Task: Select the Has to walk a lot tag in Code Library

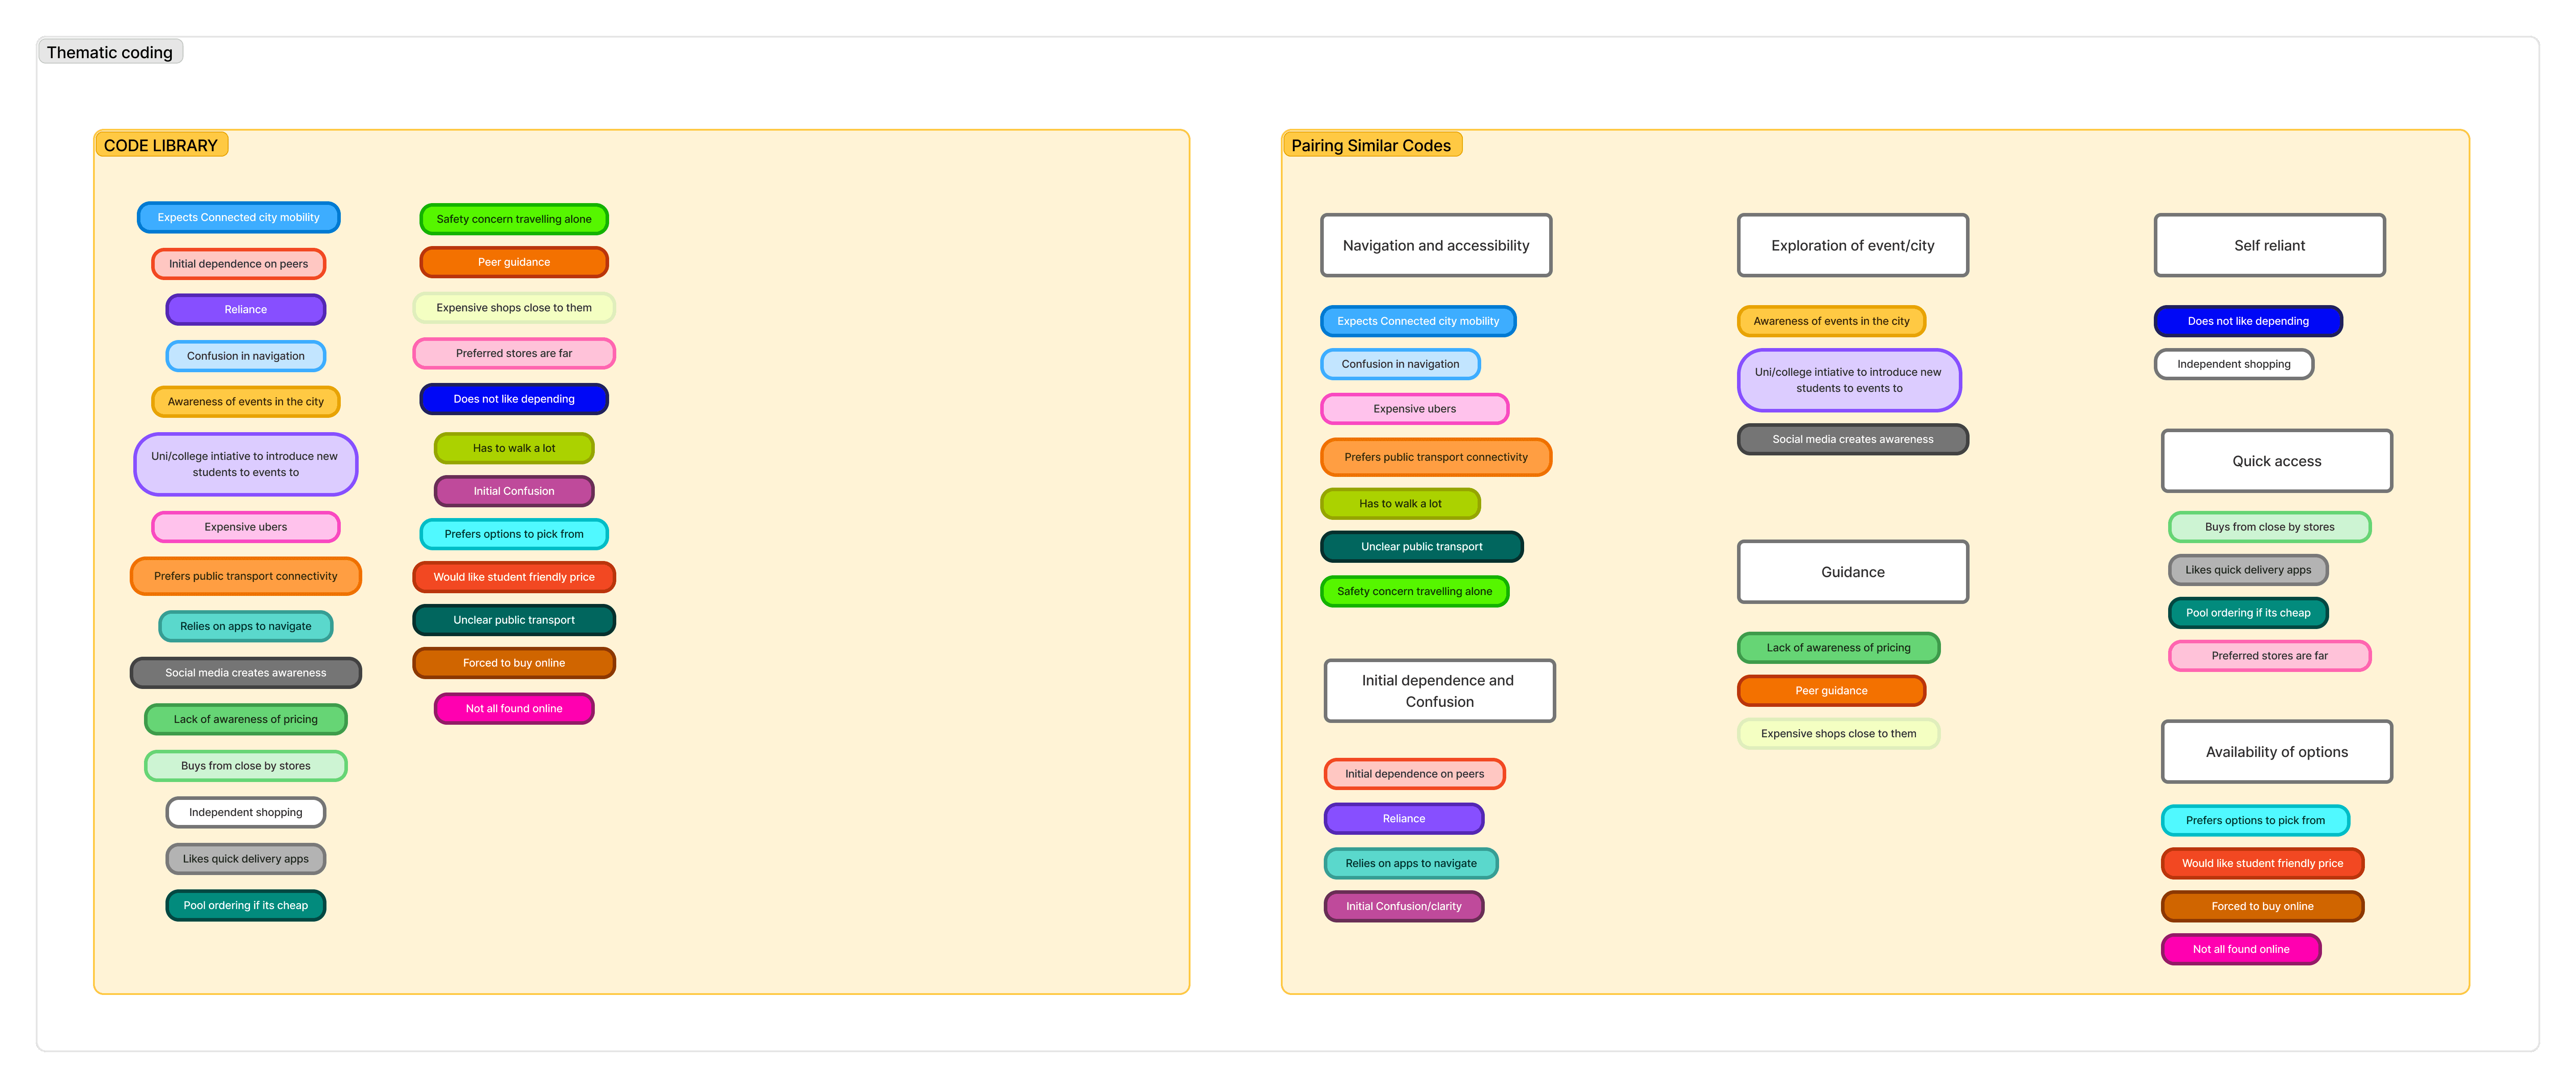Action: [x=514, y=448]
